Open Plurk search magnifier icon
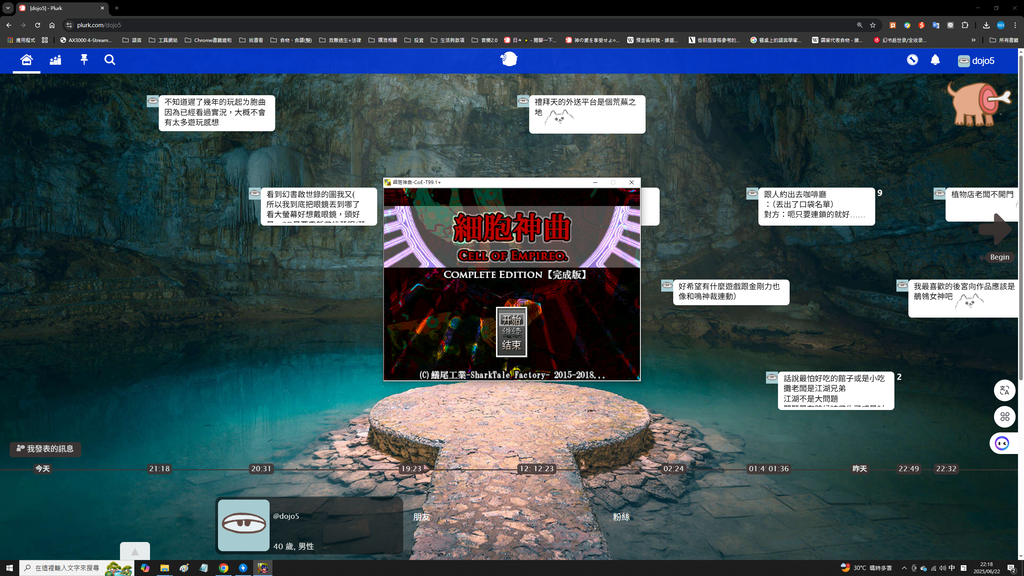The image size is (1024, 576). (x=110, y=60)
